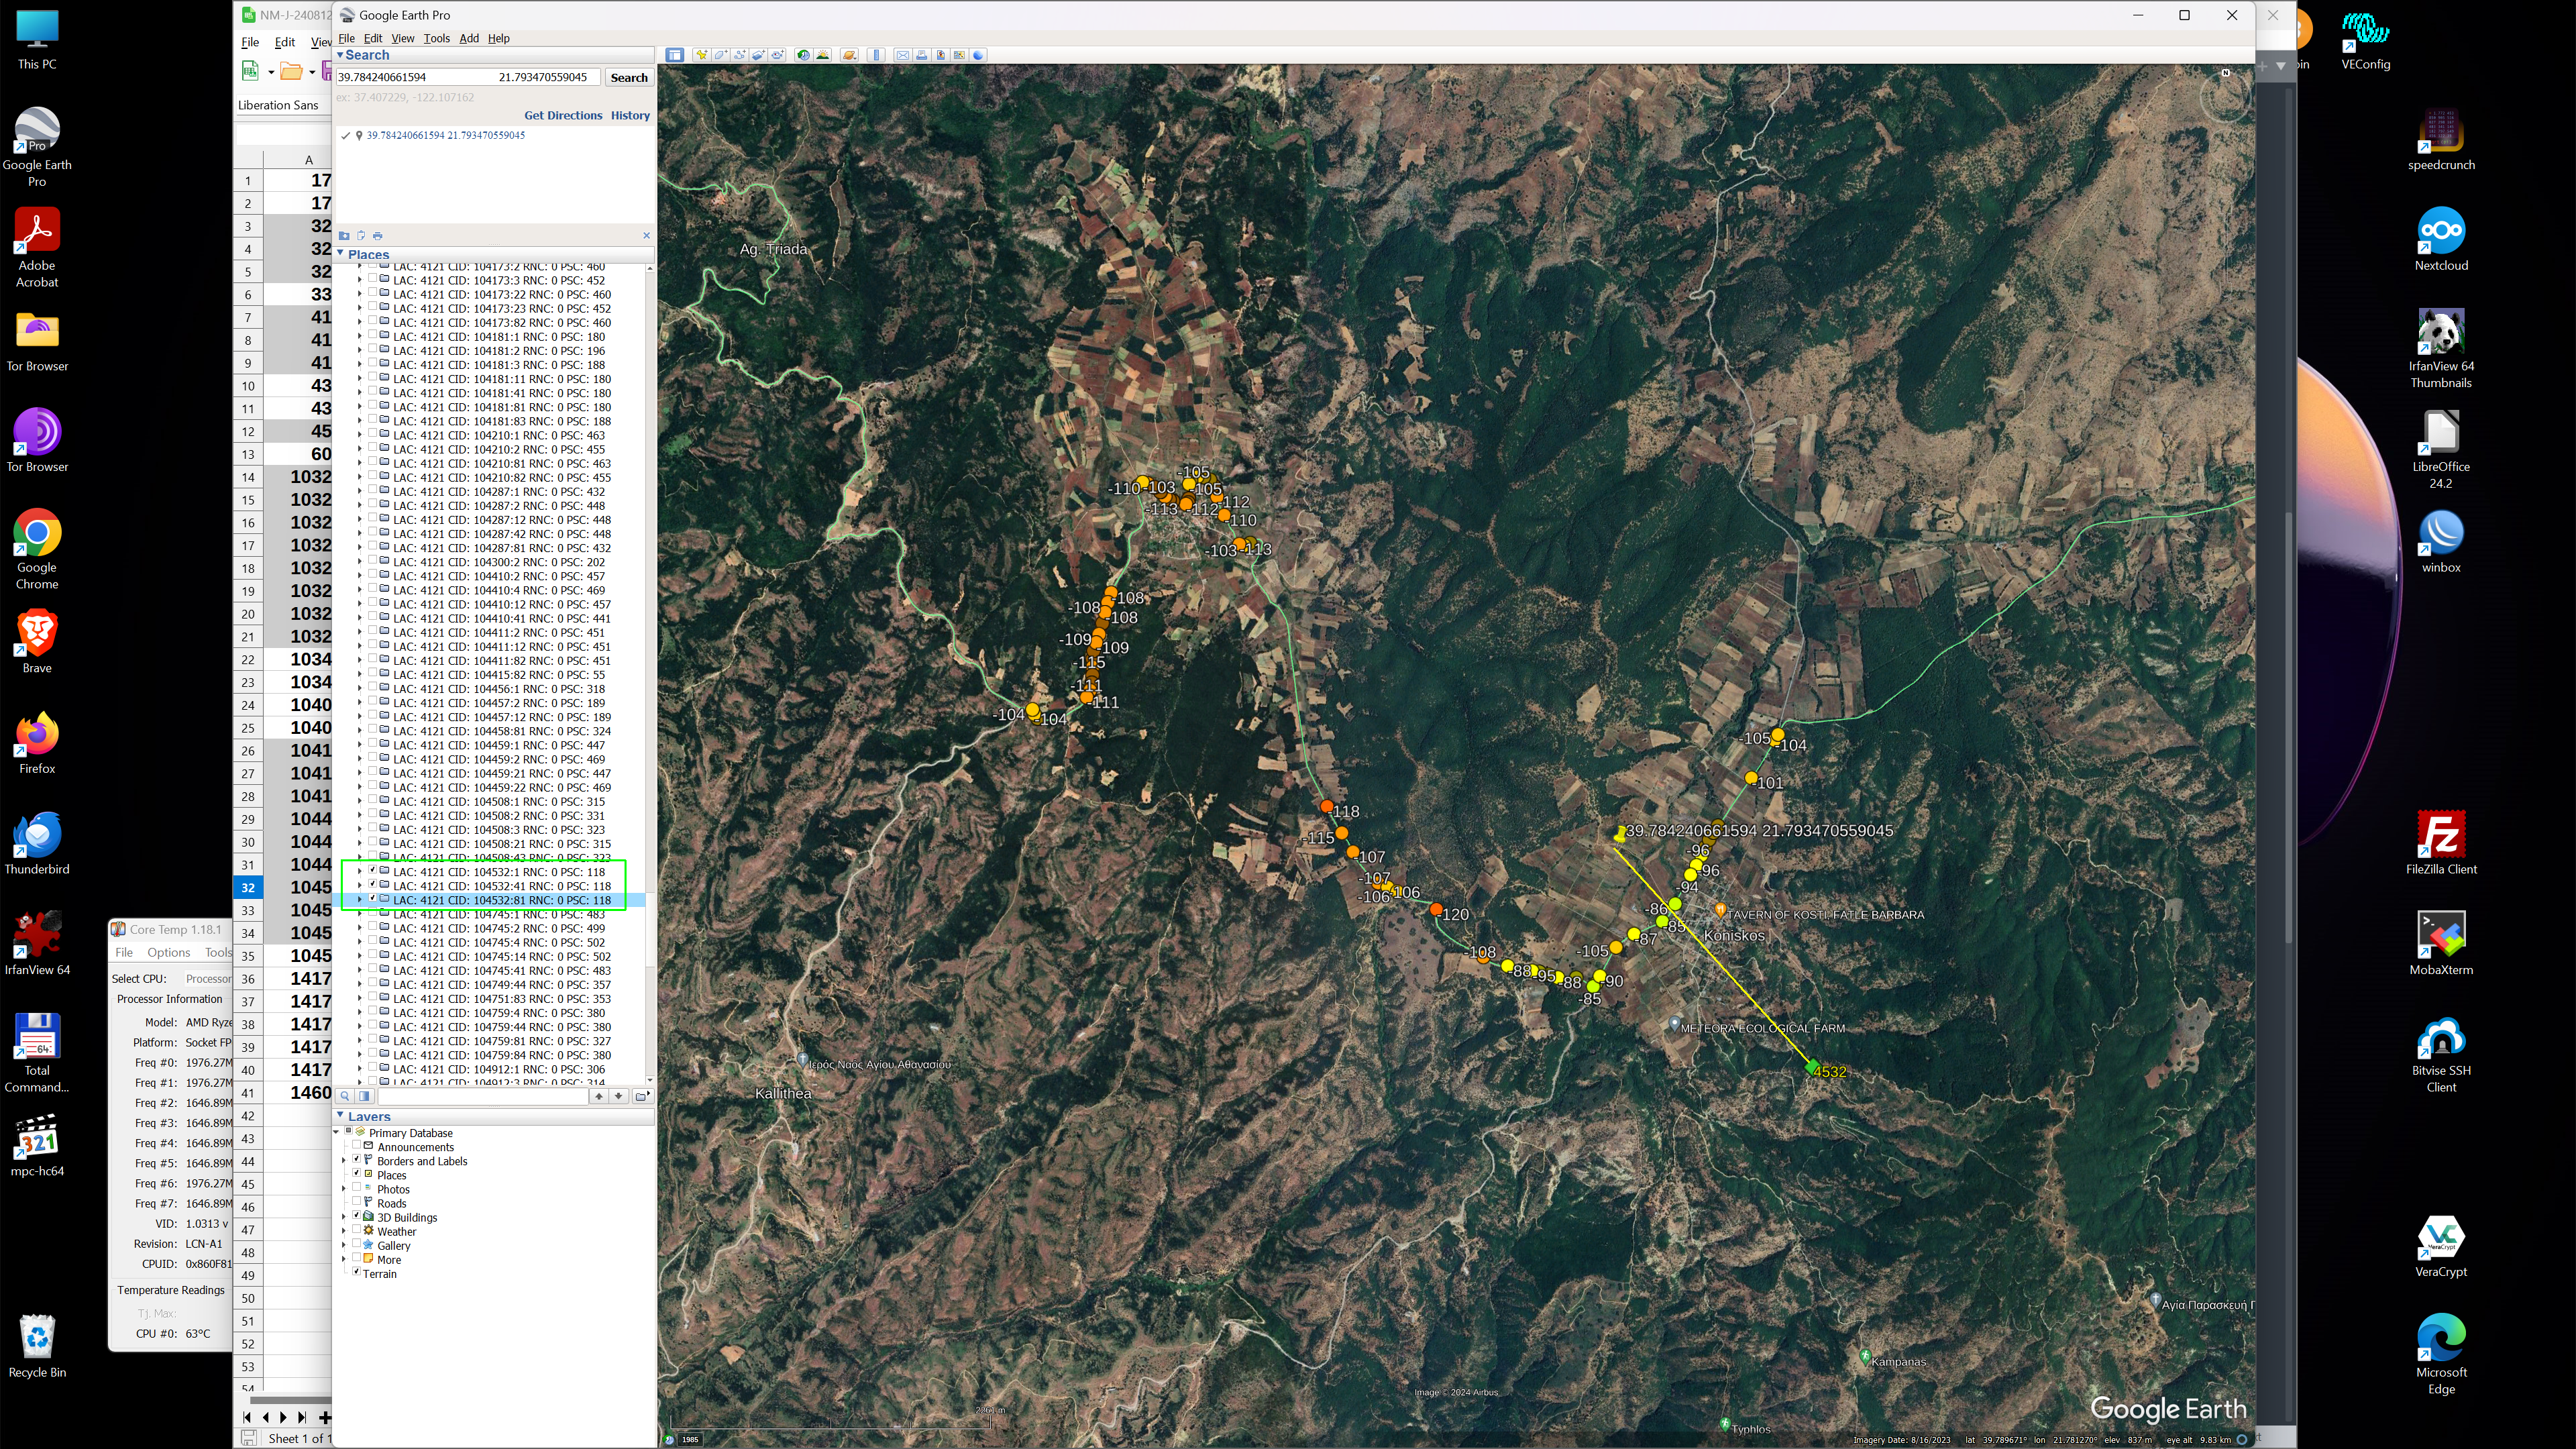Viewport: 2576px width, 1449px height.
Task: Expand the 3D Buildings layer node
Action: point(344,1217)
